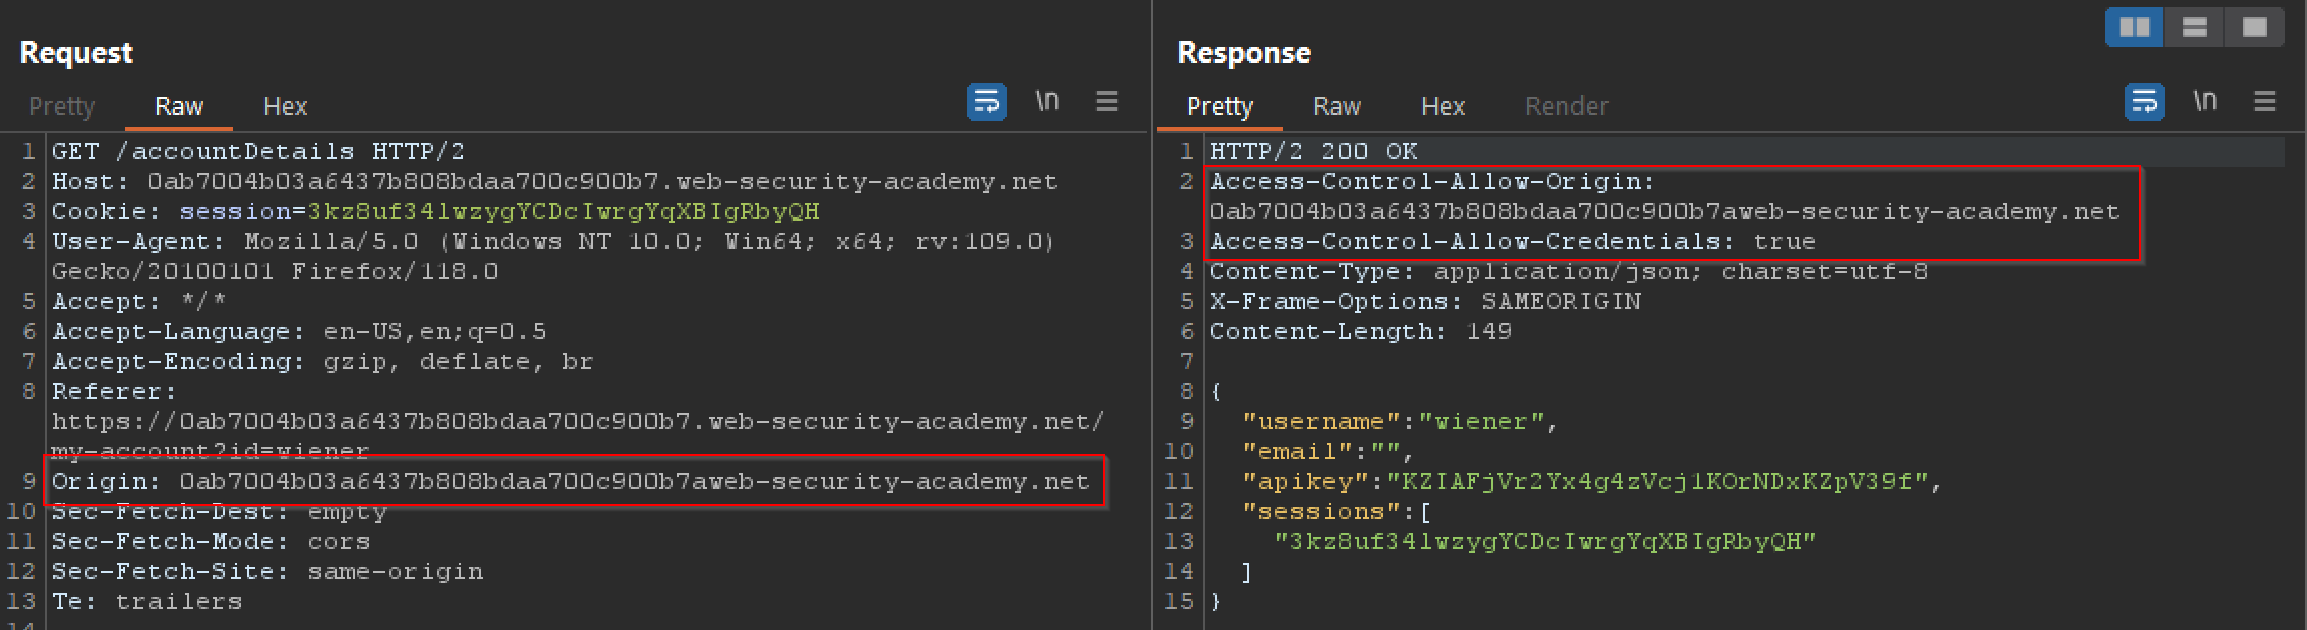Toggle word wrap in Response panel
Viewport: 2307px width, 630px height.
(x=2144, y=102)
